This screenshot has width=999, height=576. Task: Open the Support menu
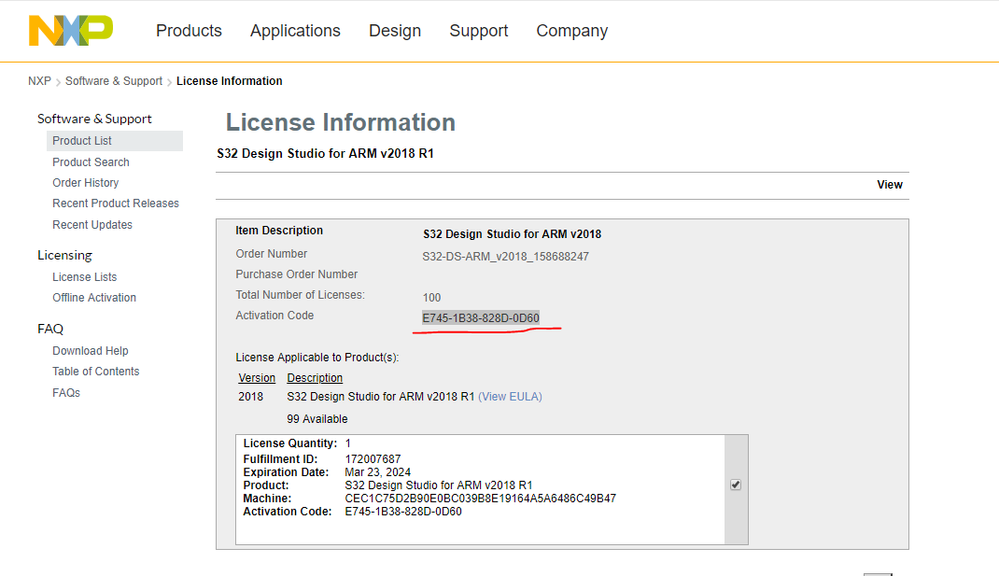(479, 31)
